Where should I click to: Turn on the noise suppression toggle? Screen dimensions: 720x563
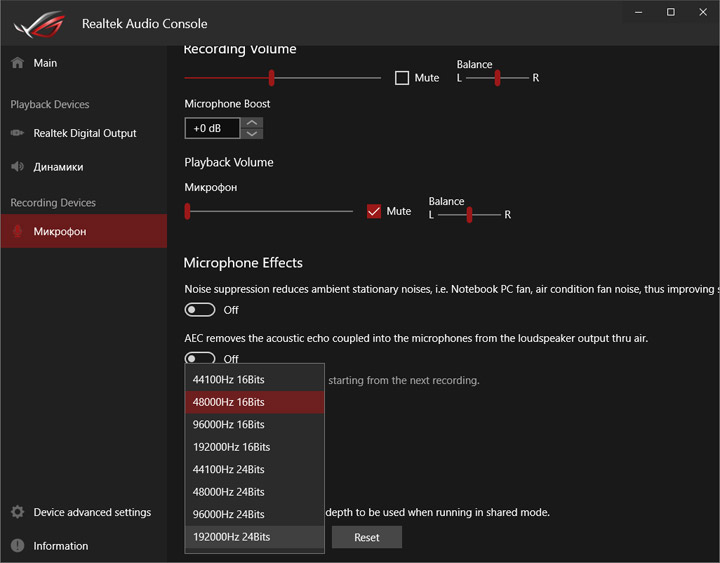[x=200, y=310]
